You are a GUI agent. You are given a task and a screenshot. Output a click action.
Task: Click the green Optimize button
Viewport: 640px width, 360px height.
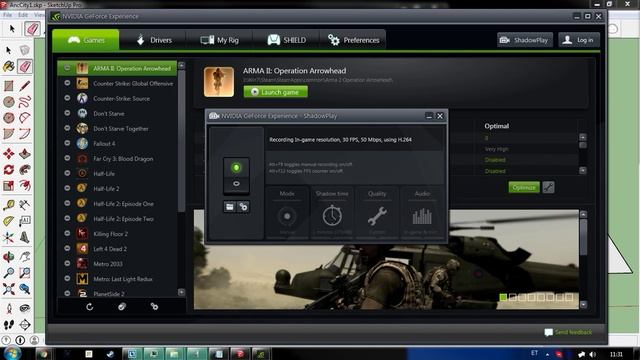tap(524, 187)
